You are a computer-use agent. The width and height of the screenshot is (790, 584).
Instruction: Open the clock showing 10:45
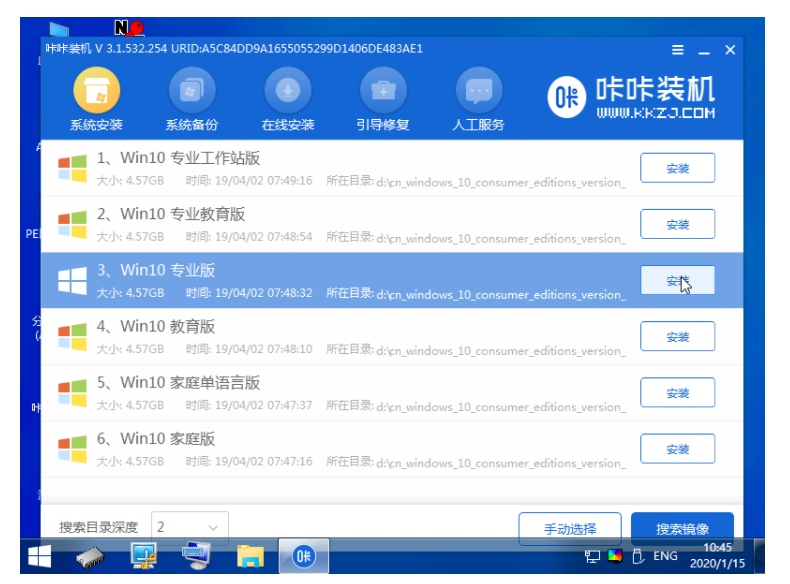717,555
